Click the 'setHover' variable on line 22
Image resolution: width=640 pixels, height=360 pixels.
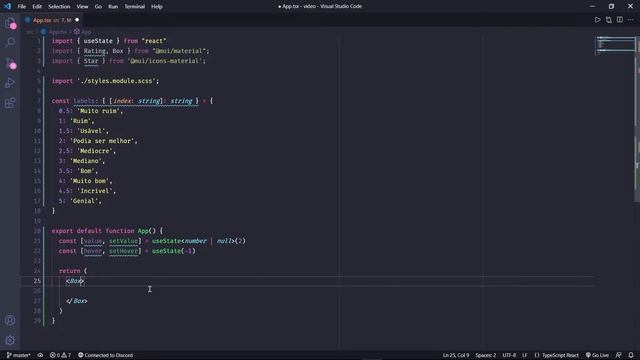point(123,251)
